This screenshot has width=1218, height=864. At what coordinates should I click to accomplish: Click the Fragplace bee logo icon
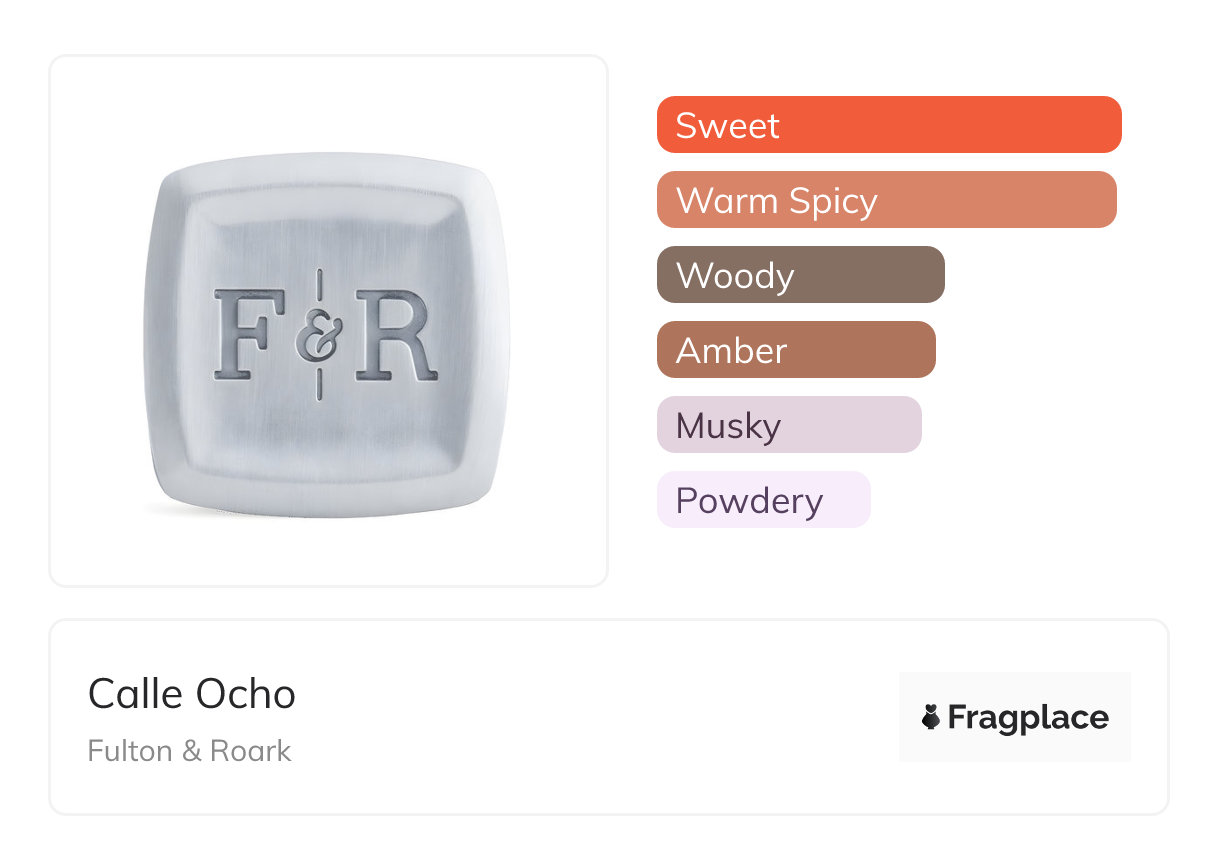931,717
